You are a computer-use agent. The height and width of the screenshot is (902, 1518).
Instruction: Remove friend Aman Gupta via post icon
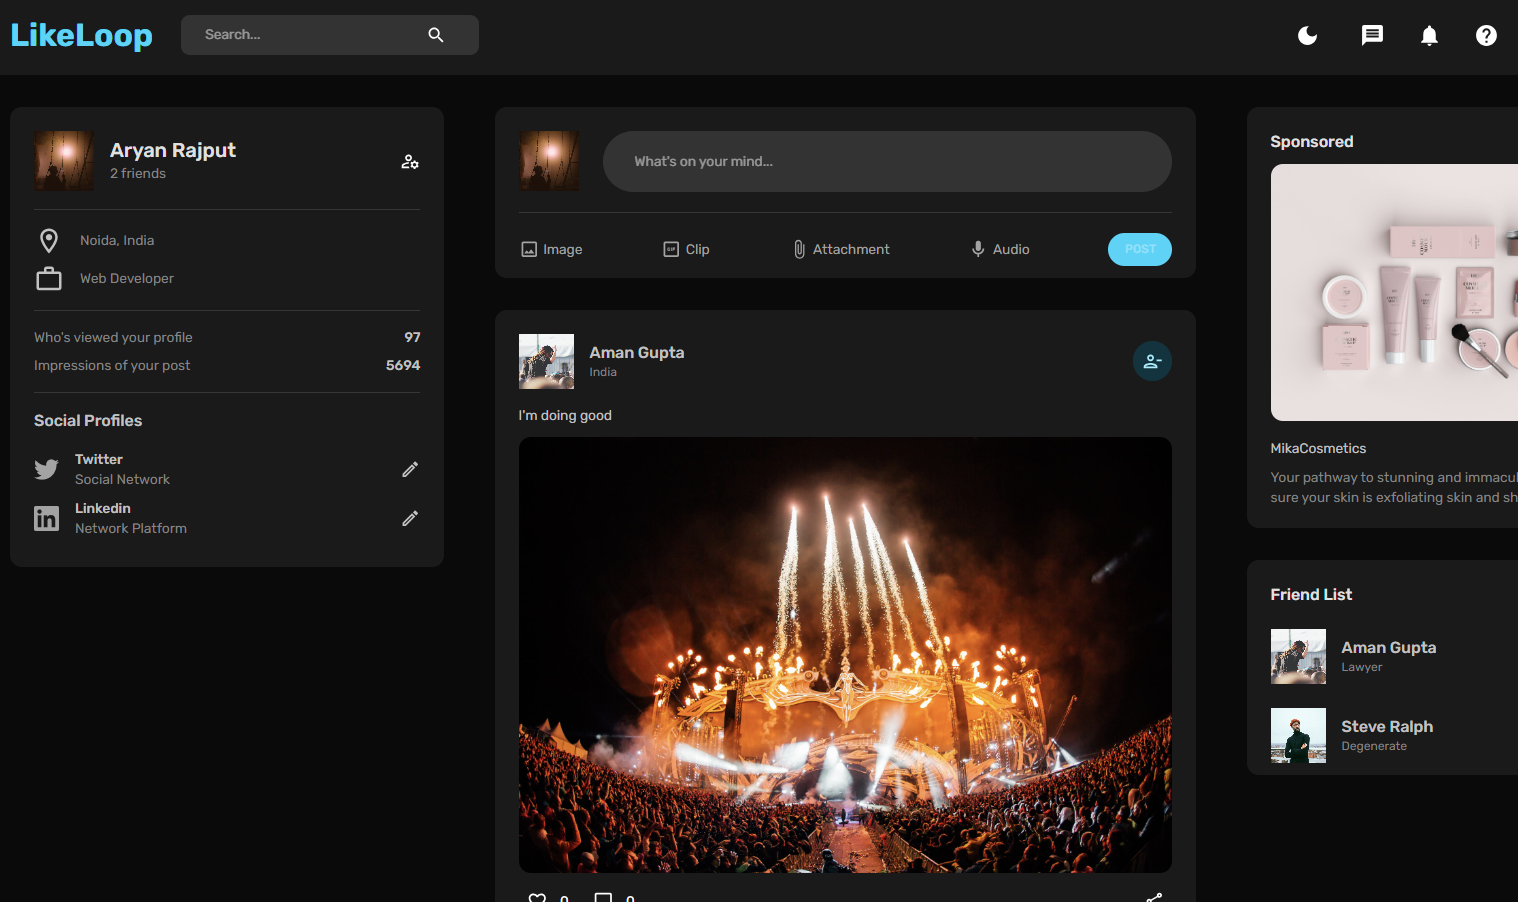click(x=1152, y=361)
